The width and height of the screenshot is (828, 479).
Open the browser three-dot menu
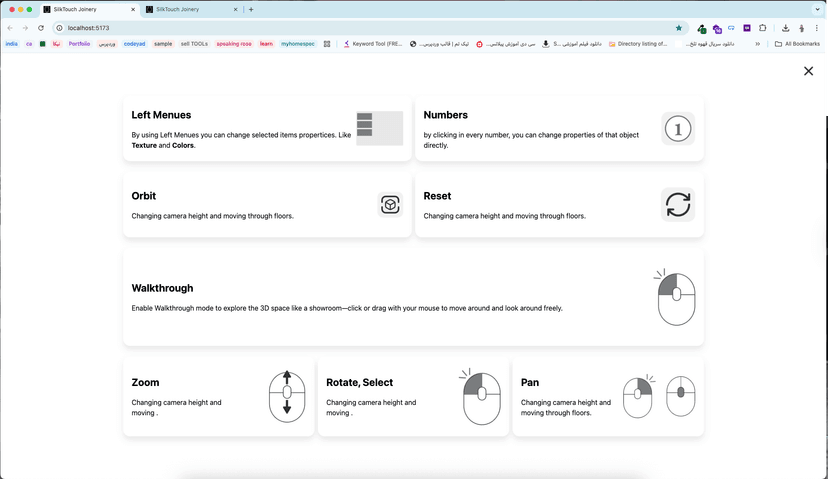pos(817,28)
